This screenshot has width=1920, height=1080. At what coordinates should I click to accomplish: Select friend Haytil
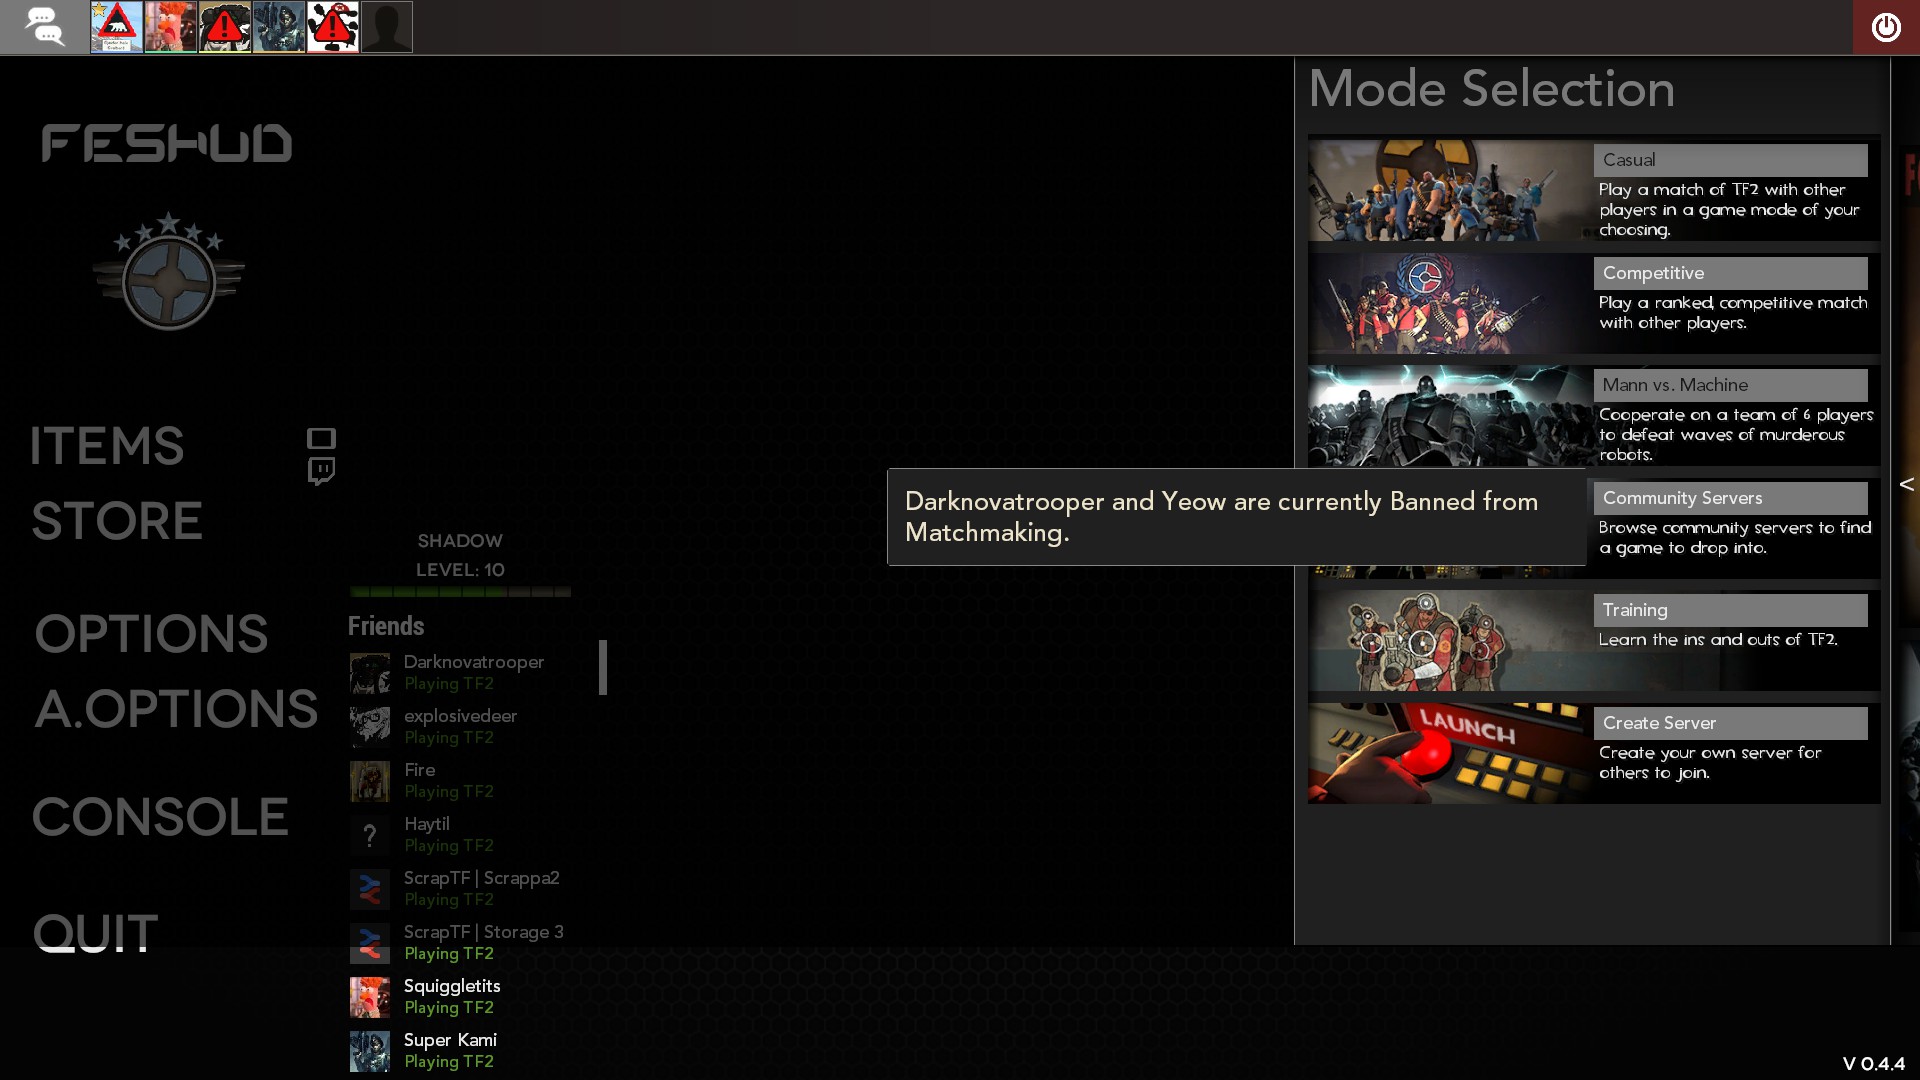click(474, 834)
